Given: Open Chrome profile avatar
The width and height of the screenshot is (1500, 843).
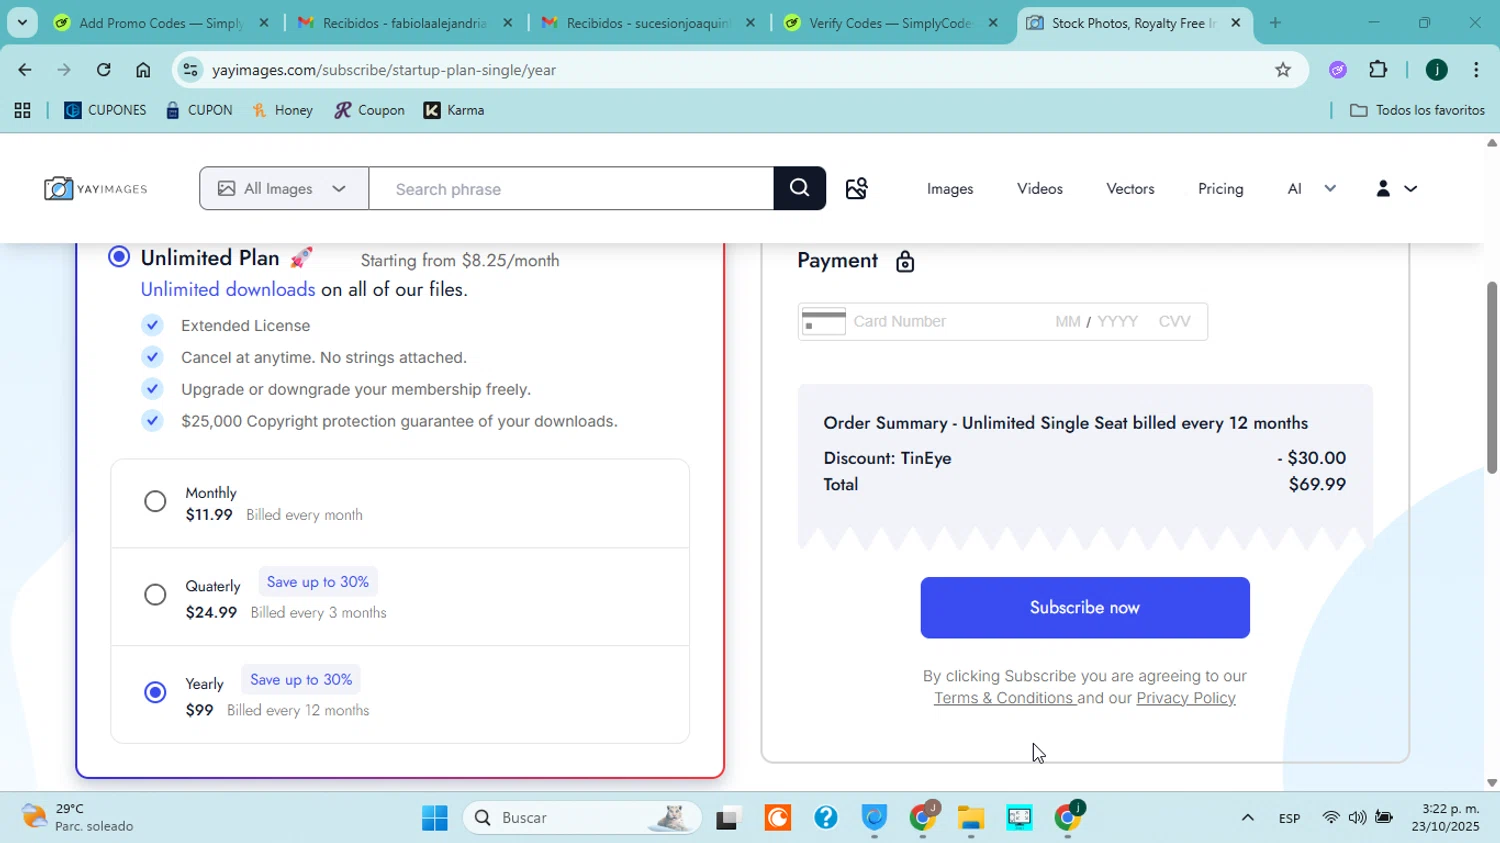Looking at the screenshot, I should tap(1437, 70).
